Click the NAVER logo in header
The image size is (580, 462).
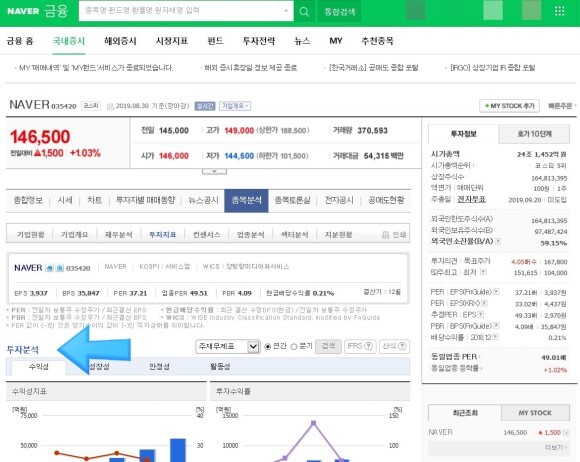point(23,11)
